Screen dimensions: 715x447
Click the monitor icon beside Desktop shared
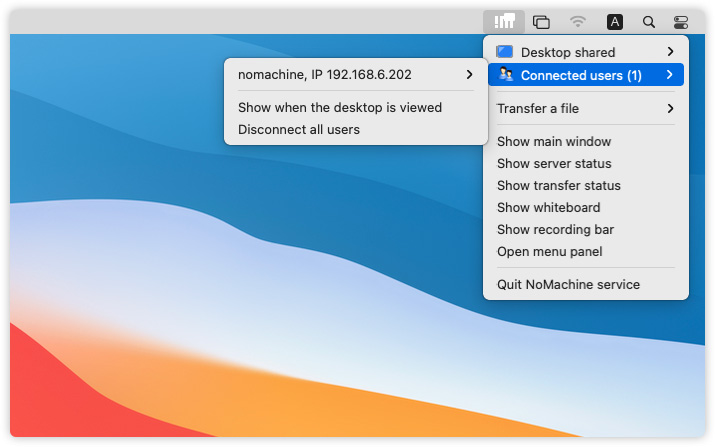505,52
